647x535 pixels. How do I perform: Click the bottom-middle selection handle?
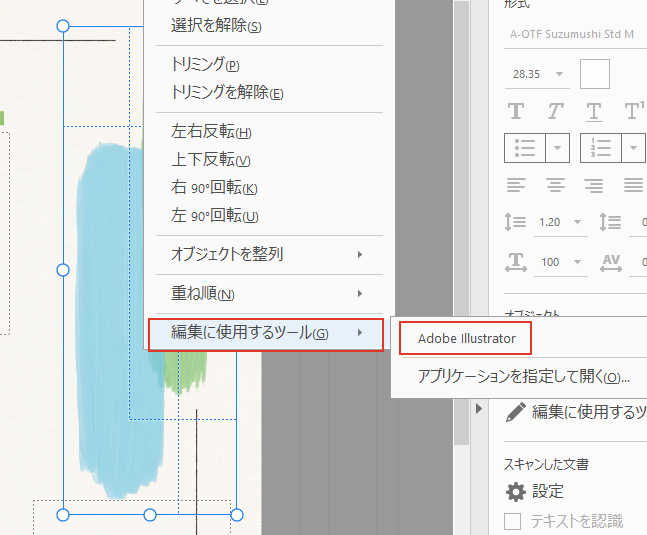point(150,515)
